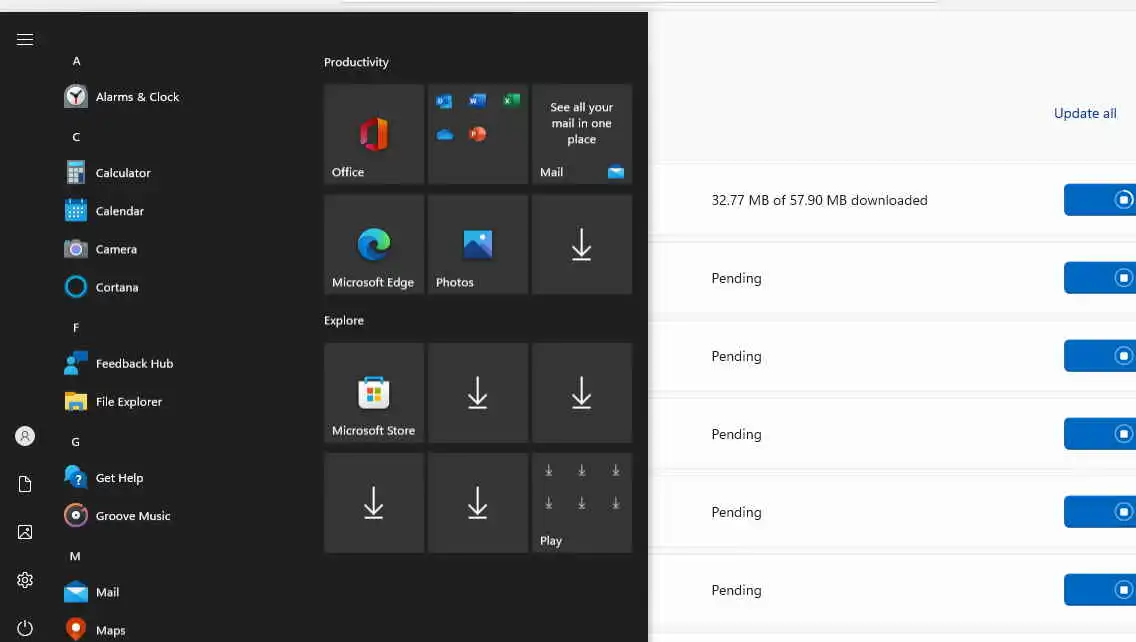Open the Start menu hamburger expand button
Viewport: 1136px width, 642px height.
pos(25,39)
